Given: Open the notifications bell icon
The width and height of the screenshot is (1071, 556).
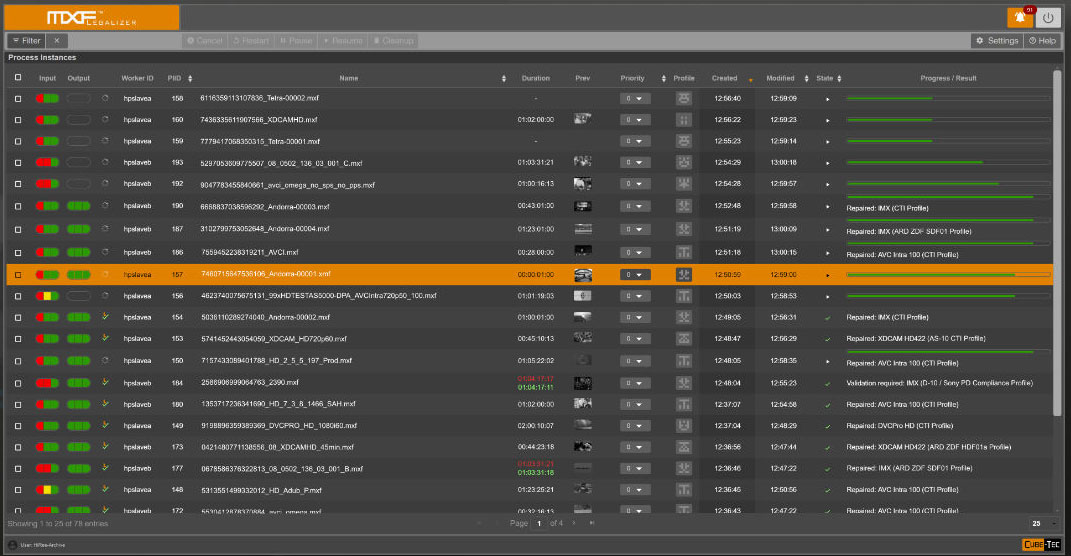Looking at the screenshot, I should click(x=1020, y=17).
